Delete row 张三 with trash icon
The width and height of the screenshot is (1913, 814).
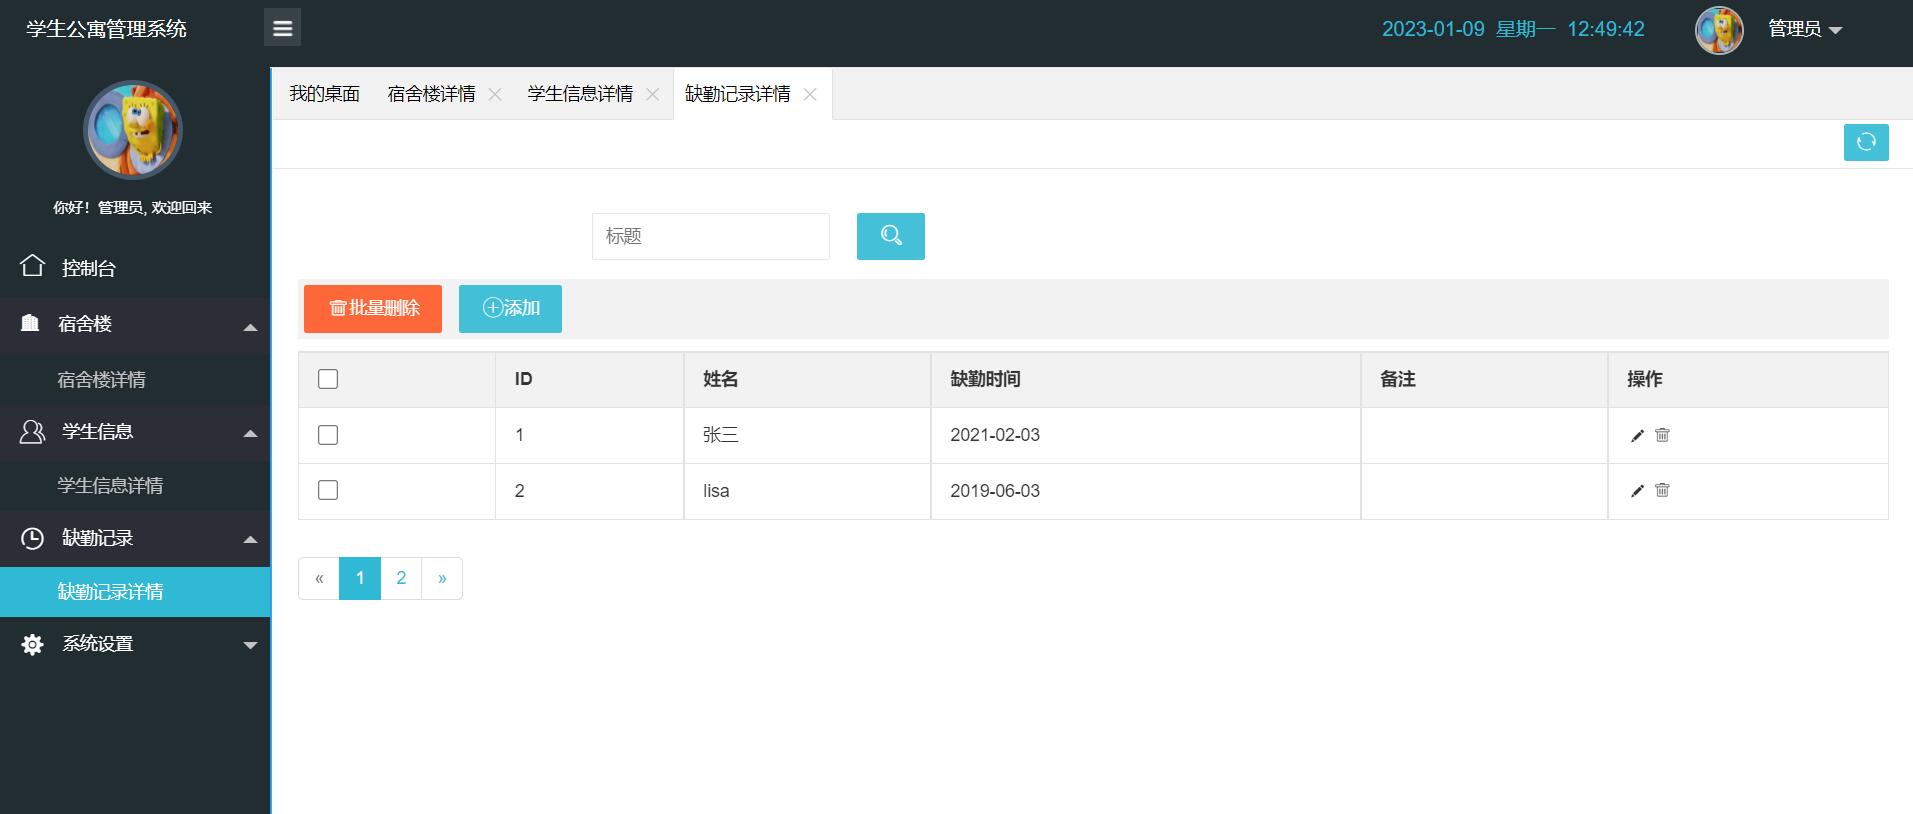coord(1662,435)
